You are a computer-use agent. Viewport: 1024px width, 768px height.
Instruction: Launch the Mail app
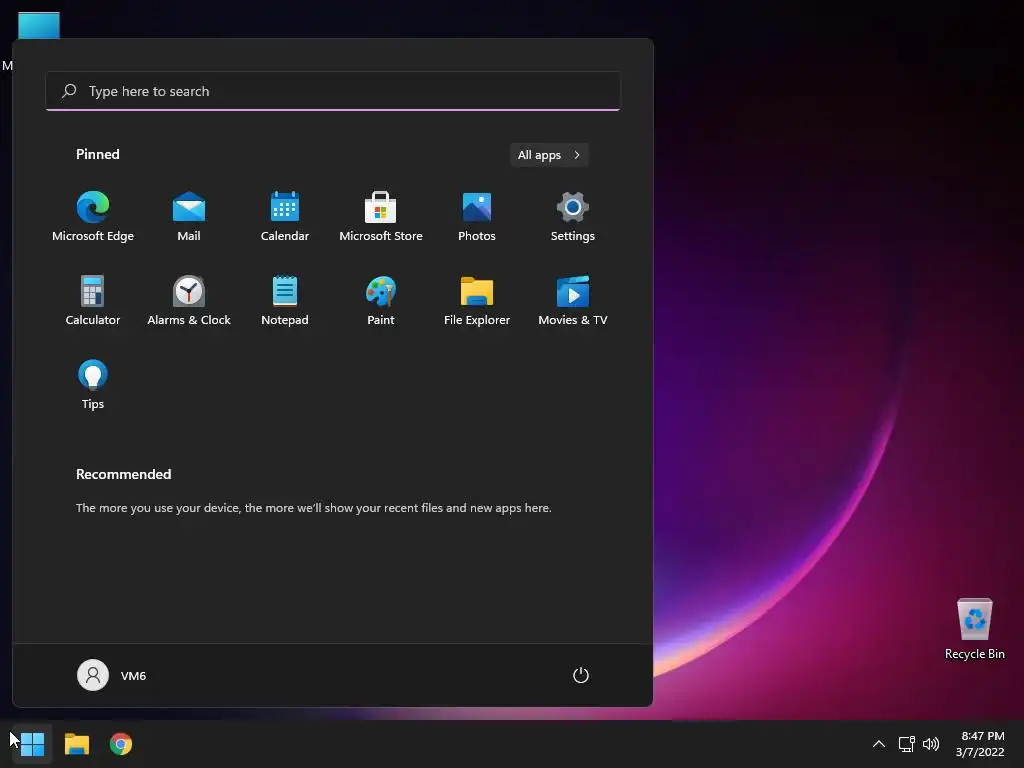click(x=189, y=217)
